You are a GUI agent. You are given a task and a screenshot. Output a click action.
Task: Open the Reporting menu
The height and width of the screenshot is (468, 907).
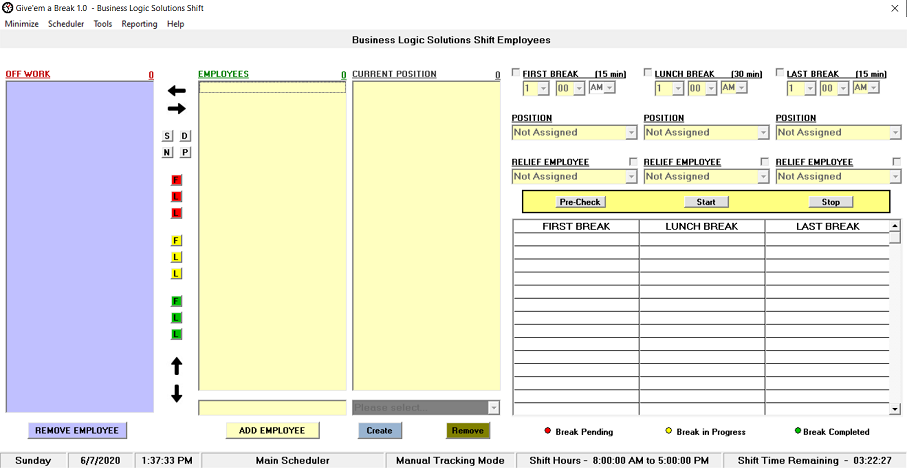(139, 24)
